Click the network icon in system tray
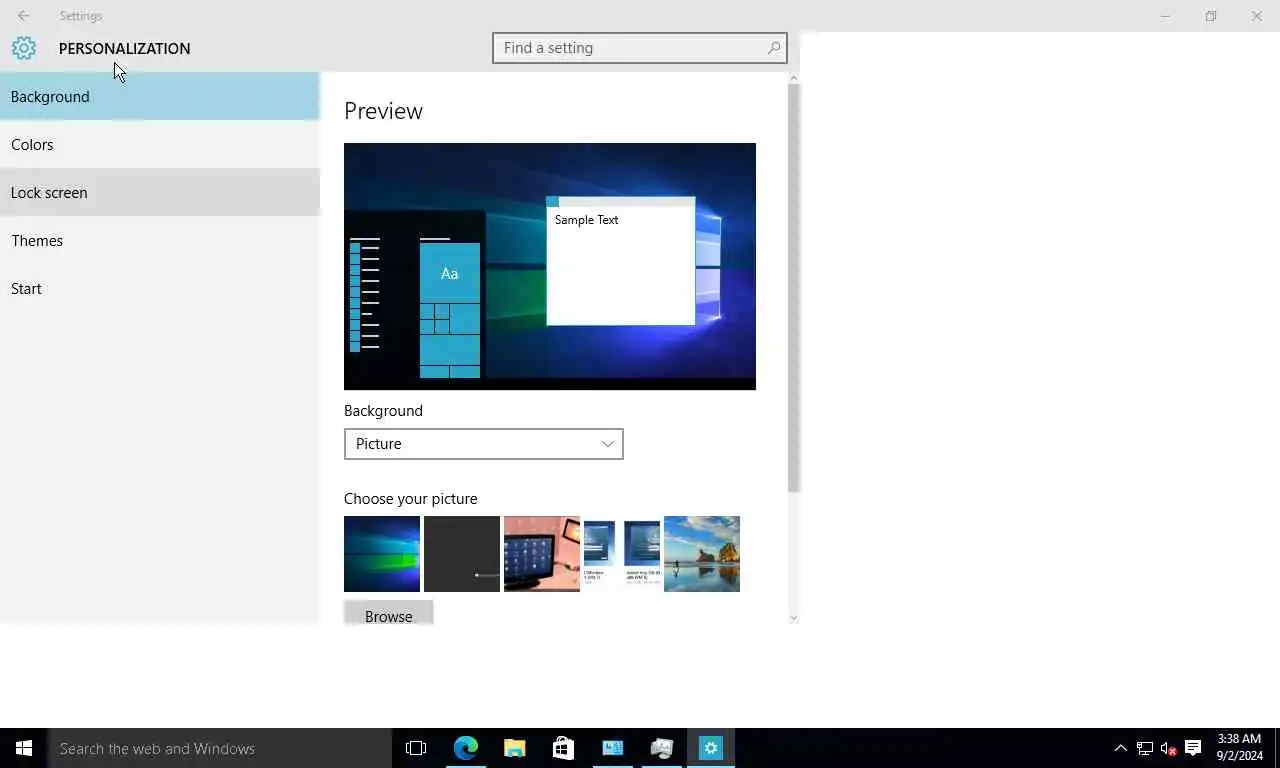This screenshot has height=768, width=1280. coord(1145,748)
